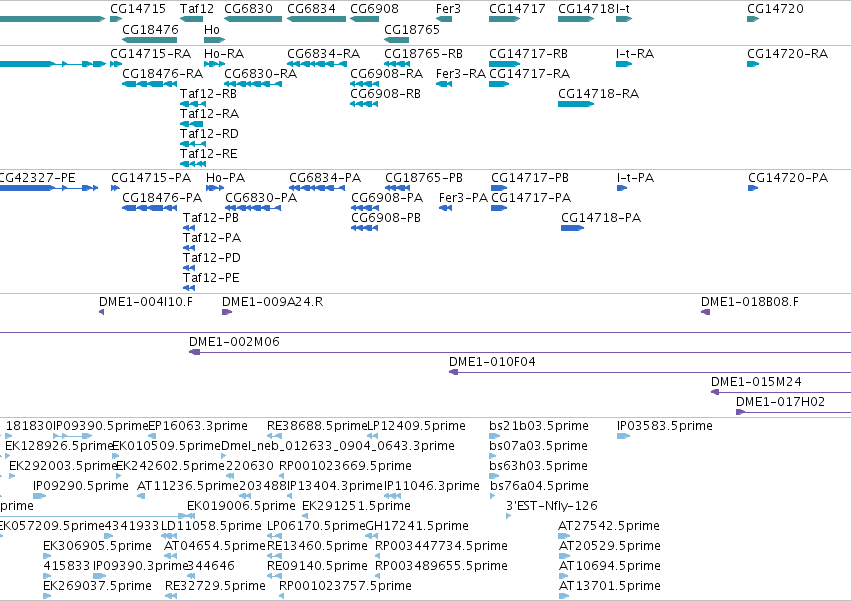This screenshot has height=601, width=851.
Task: Open EST IP03583.5prime
Action: click(x=664, y=426)
